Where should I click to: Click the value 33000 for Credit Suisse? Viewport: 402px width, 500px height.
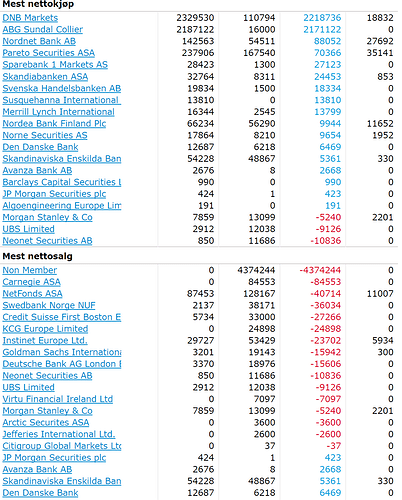pos(262,317)
